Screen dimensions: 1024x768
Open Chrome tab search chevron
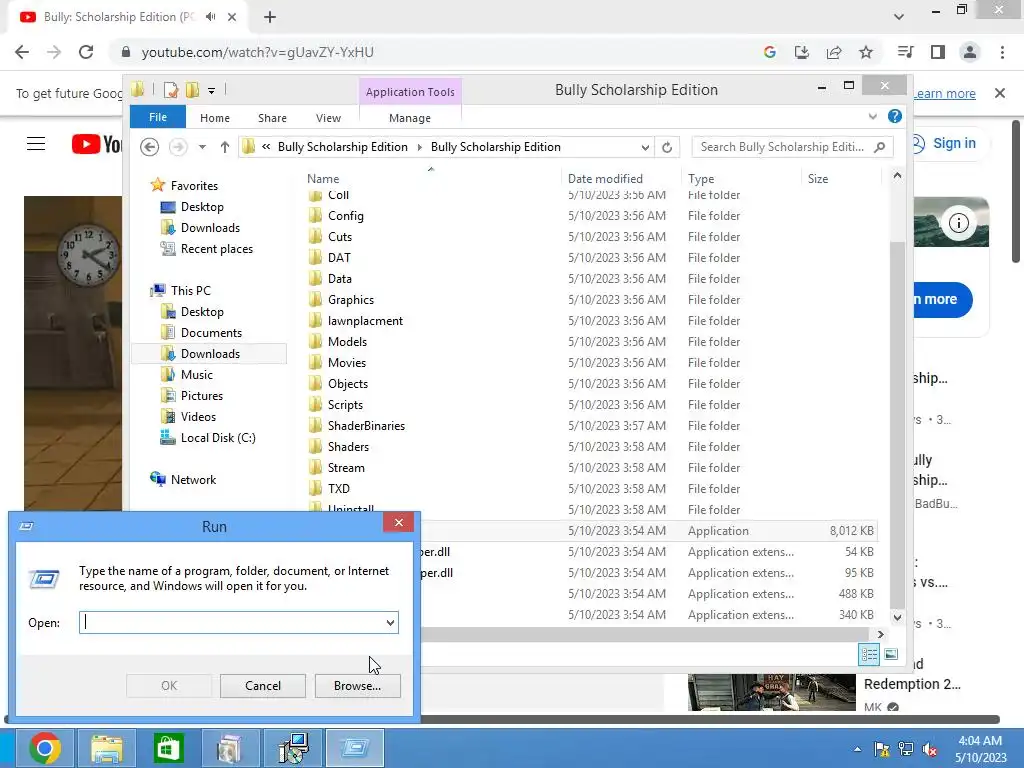[899, 17]
